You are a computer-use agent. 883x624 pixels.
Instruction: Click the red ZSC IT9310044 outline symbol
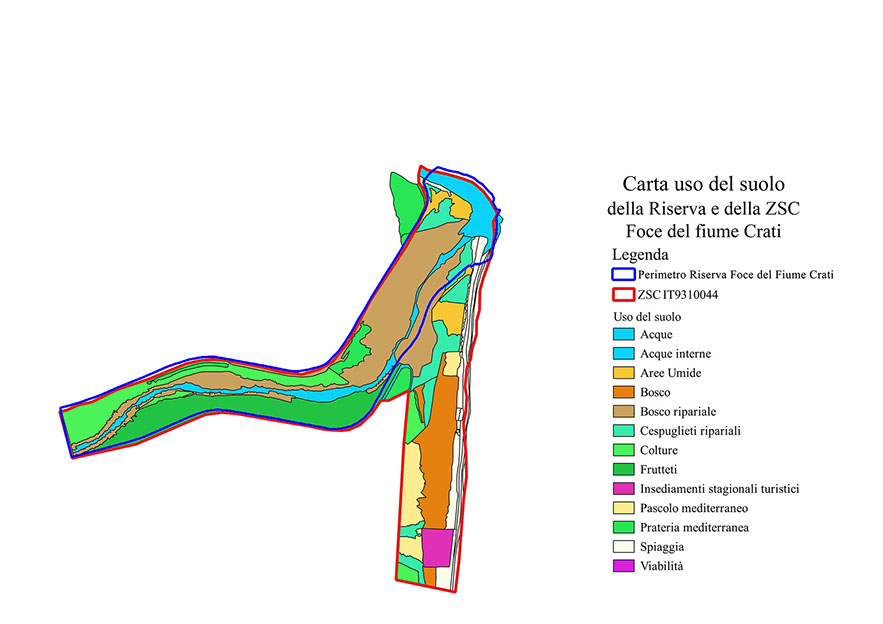point(623,295)
